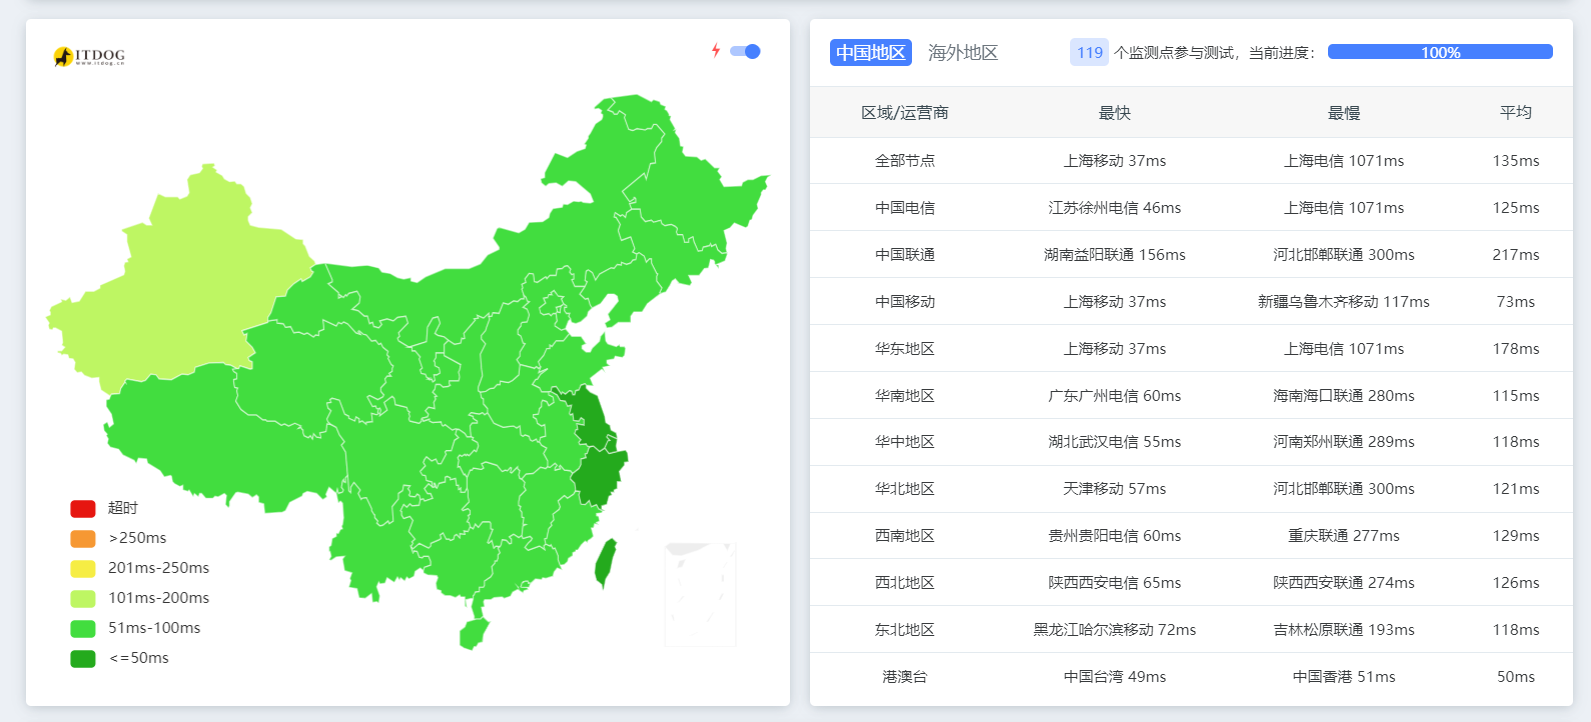Image resolution: width=1591 pixels, height=722 pixels.
Task: Click the dark green <=50ms legend swatch
Action: pyautogui.click(x=83, y=659)
